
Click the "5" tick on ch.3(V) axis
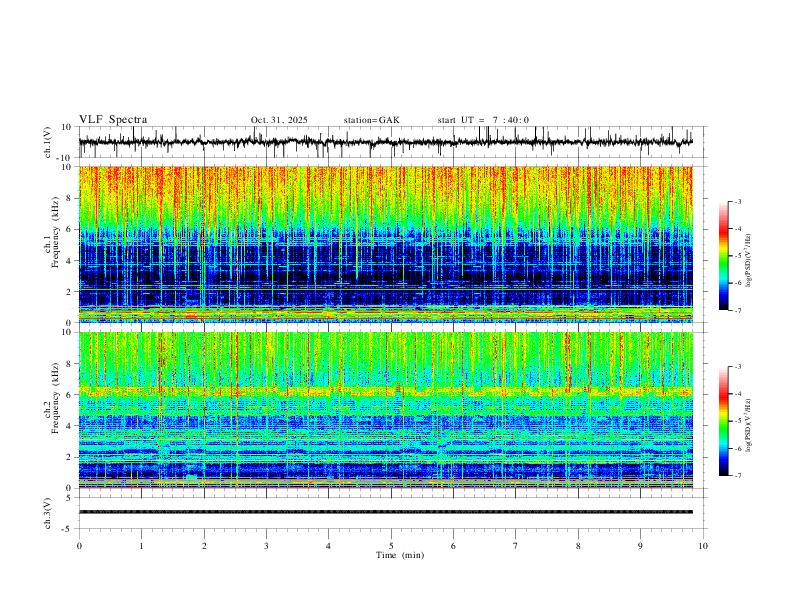point(70,498)
